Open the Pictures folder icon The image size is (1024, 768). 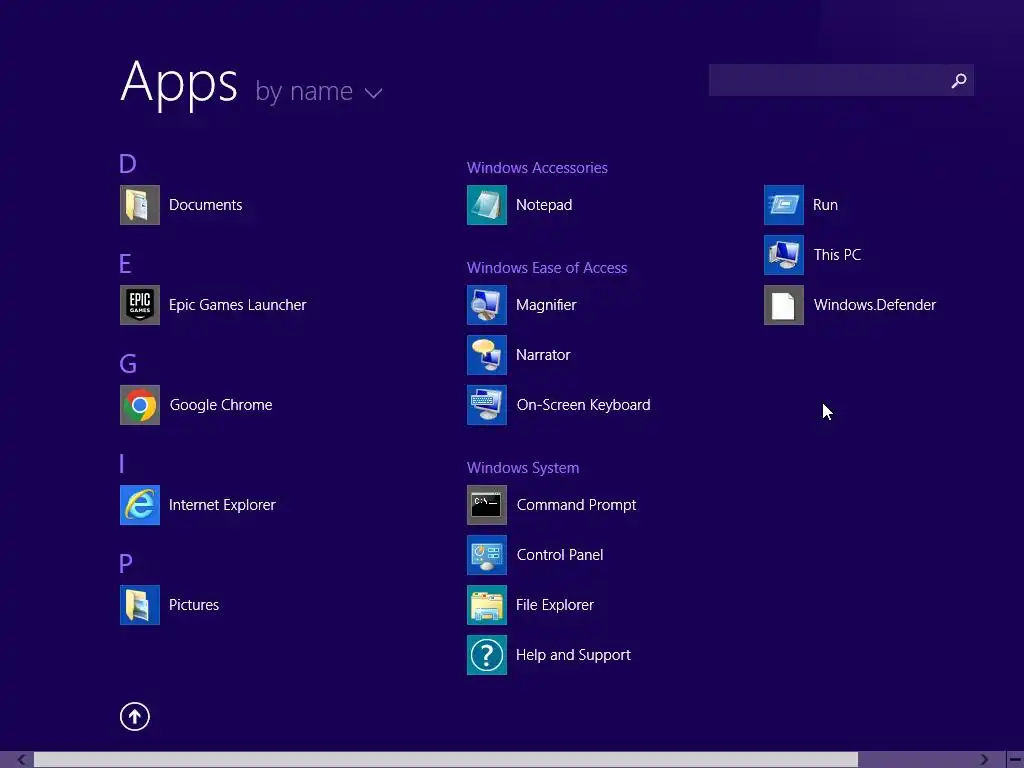(x=140, y=605)
